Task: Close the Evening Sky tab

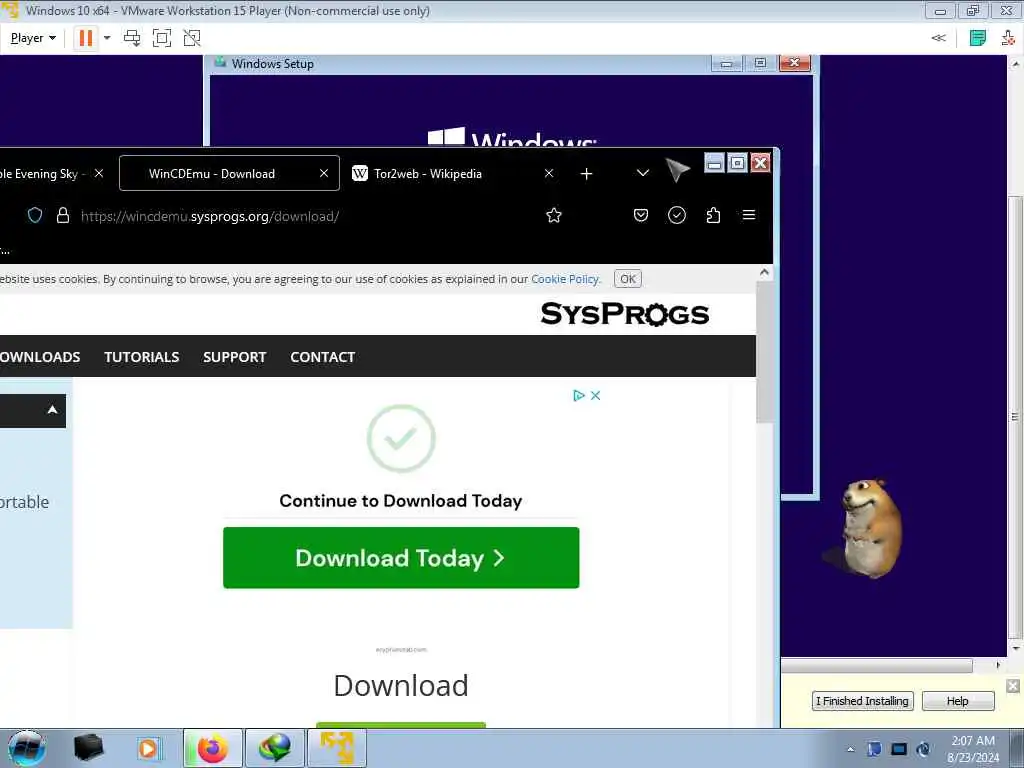Action: (99, 173)
